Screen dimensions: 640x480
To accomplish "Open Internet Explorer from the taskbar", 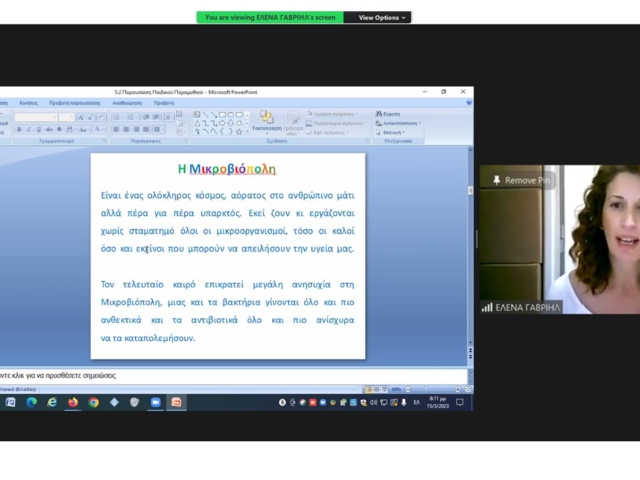I will [x=52, y=402].
